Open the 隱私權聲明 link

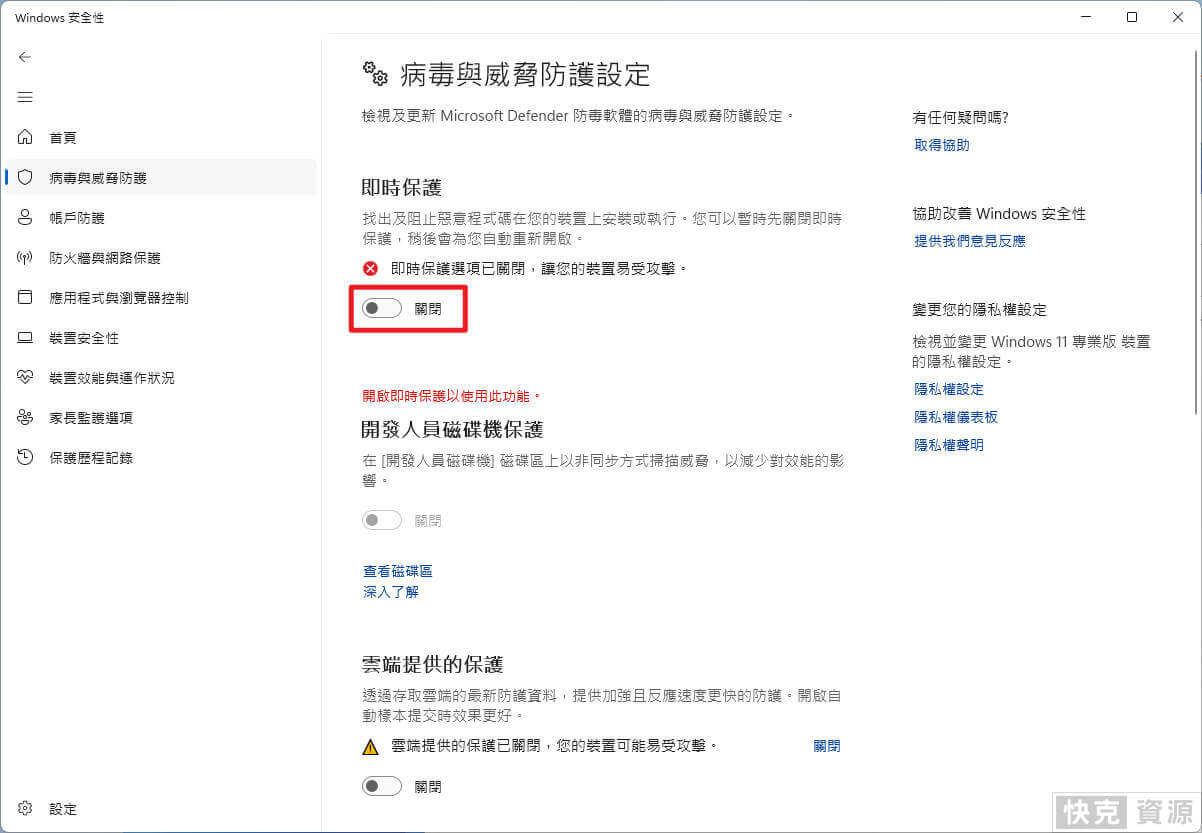point(949,445)
